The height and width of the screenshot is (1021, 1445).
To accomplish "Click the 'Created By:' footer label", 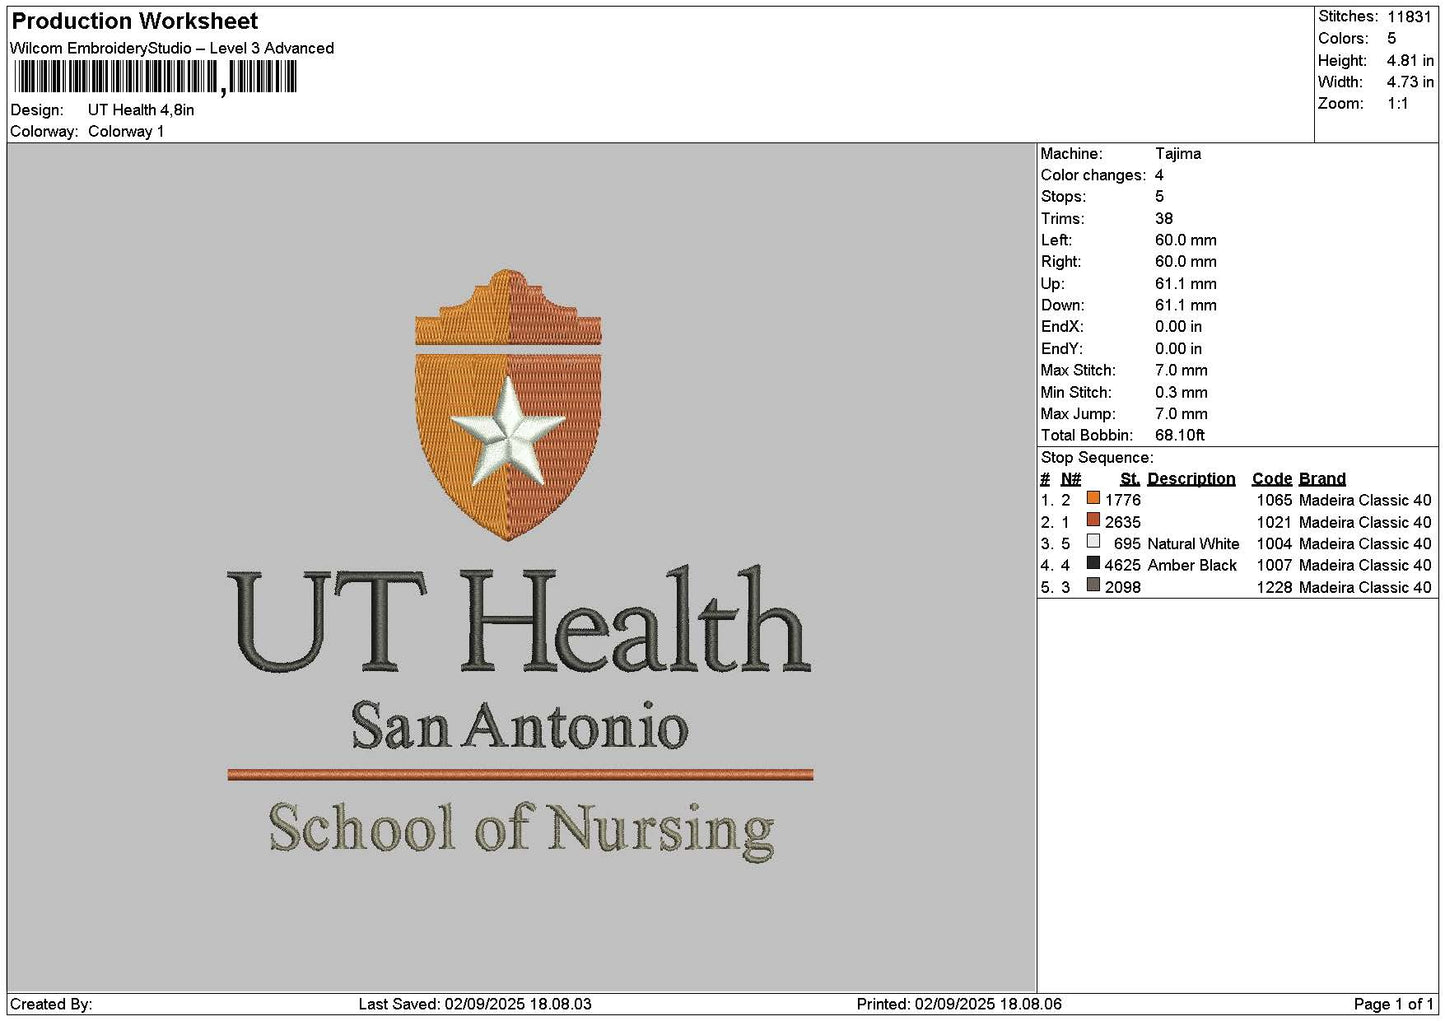I will 51,1004.
